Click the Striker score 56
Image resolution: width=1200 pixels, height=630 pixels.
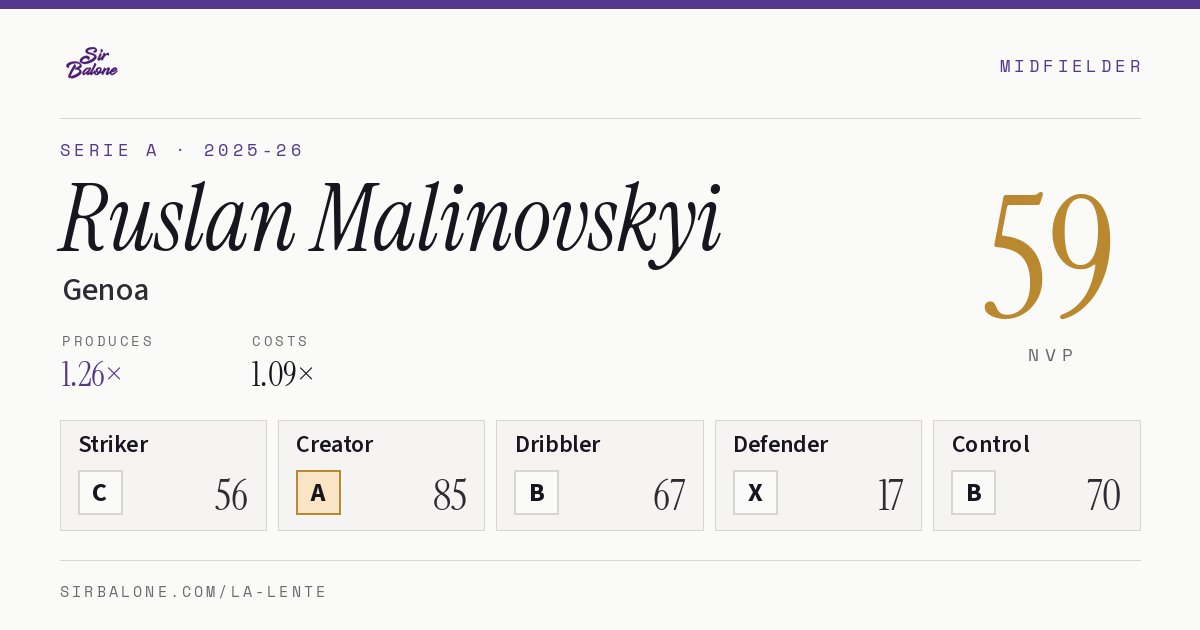tap(231, 495)
